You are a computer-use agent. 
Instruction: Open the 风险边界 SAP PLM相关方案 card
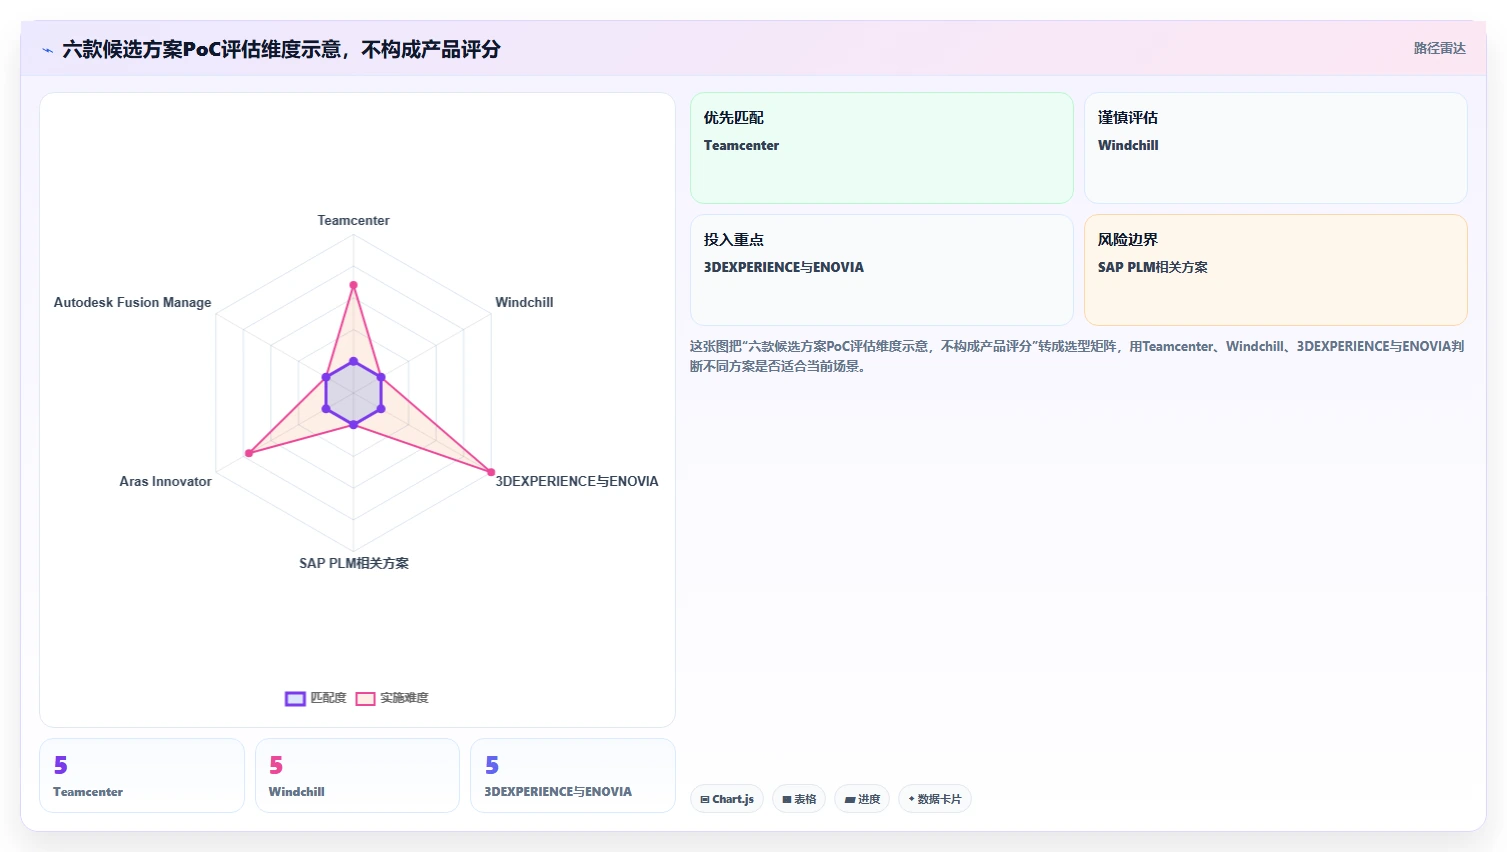tap(1275, 270)
